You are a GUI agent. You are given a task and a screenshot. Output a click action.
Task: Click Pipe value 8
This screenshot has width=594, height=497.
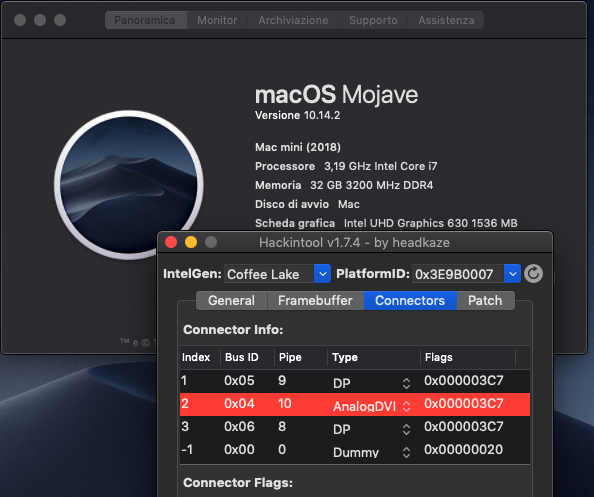pos(282,427)
